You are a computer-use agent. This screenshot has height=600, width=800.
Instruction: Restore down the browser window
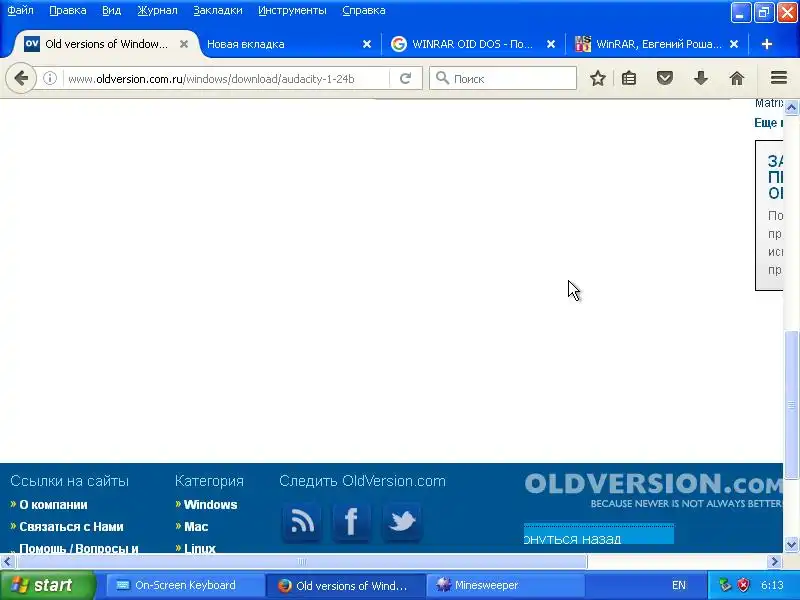click(x=763, y=12)
